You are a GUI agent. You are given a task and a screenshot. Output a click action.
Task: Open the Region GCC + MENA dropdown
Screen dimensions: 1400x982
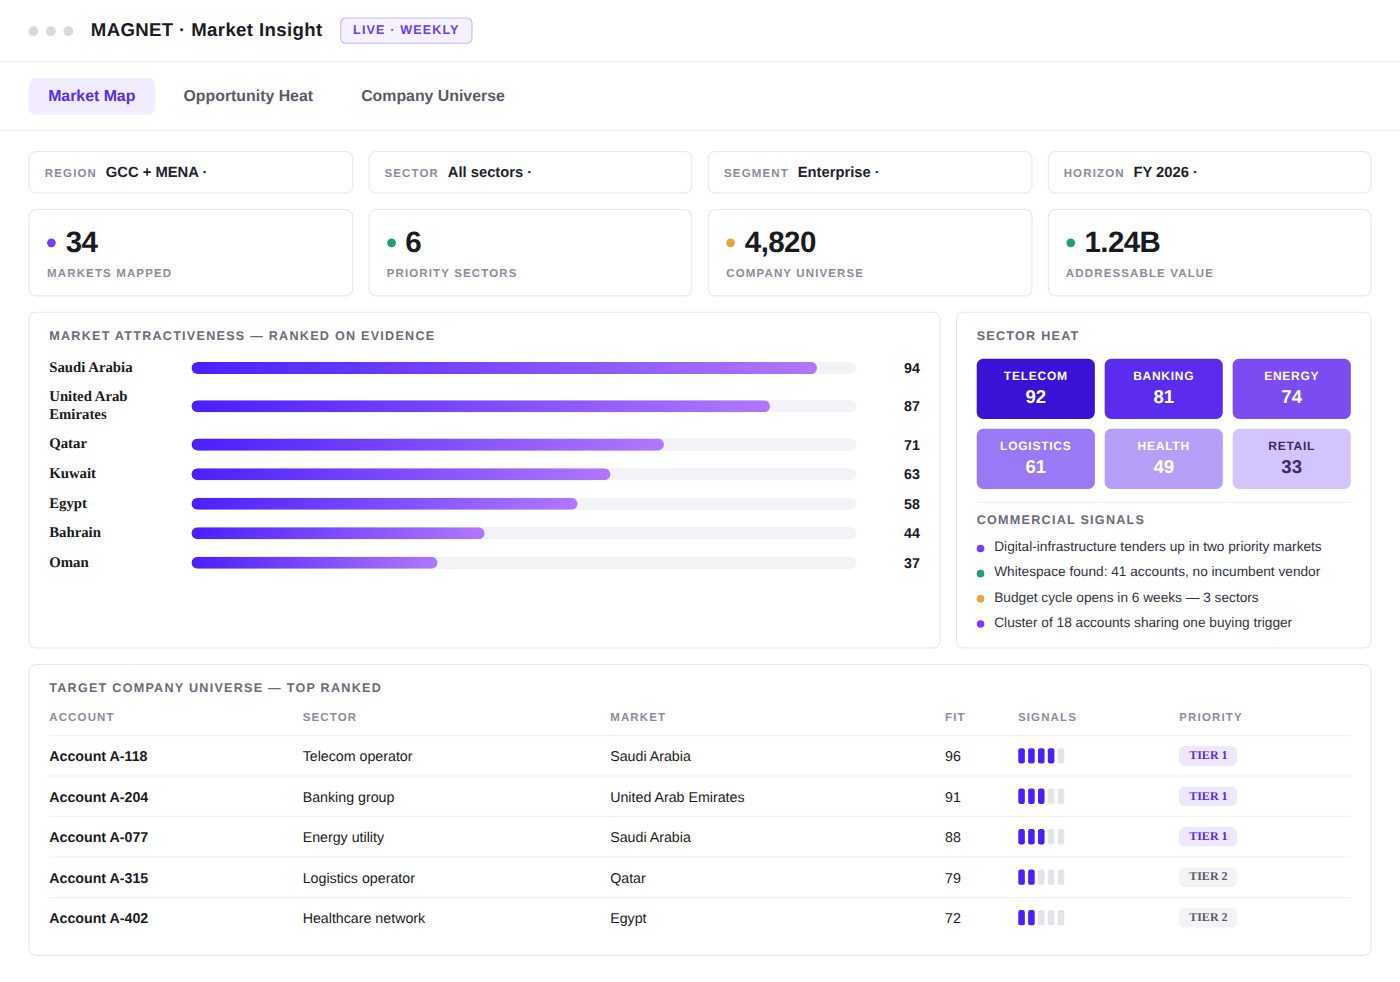coord(191,172)
